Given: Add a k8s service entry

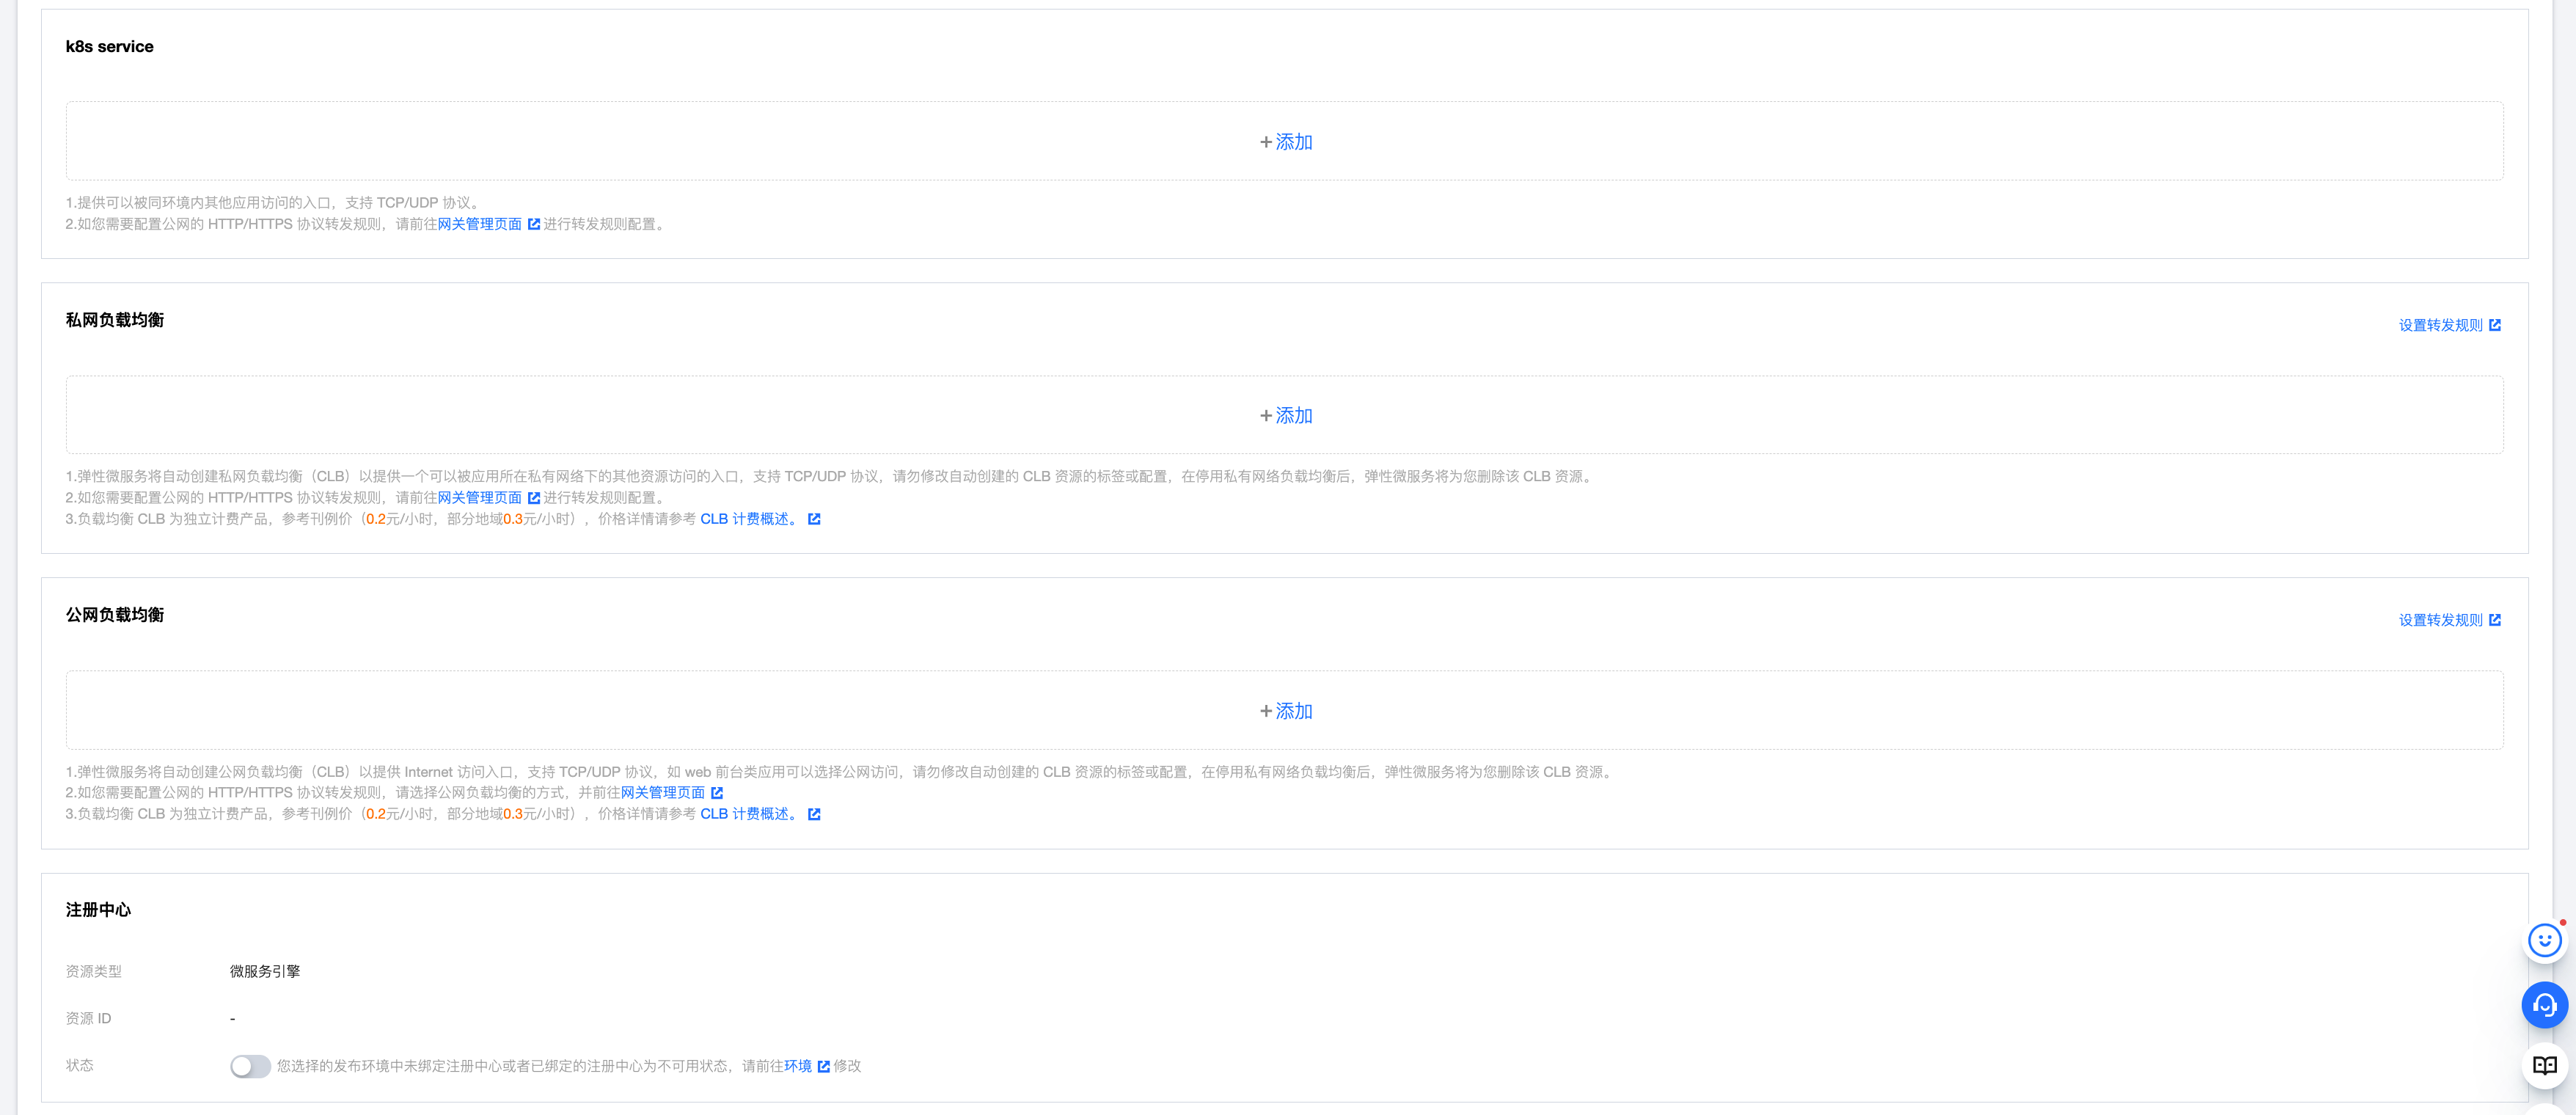Looking at the screenshot, I should [x=1285, y=142].
